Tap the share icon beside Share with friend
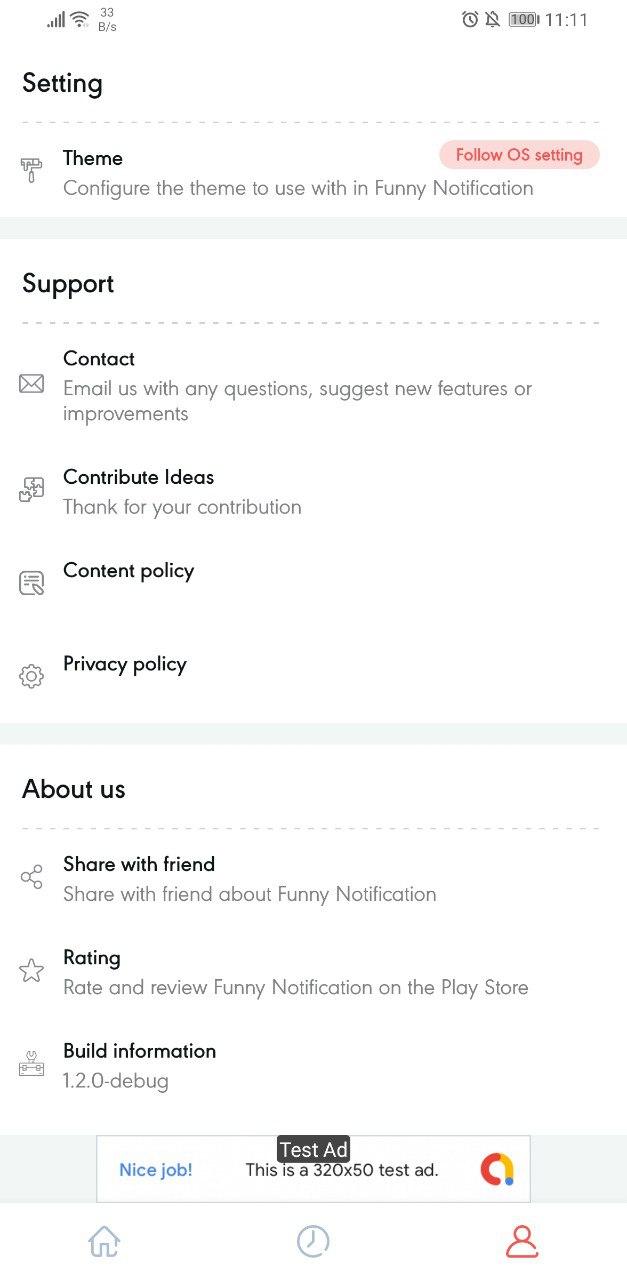 [32, 878]
